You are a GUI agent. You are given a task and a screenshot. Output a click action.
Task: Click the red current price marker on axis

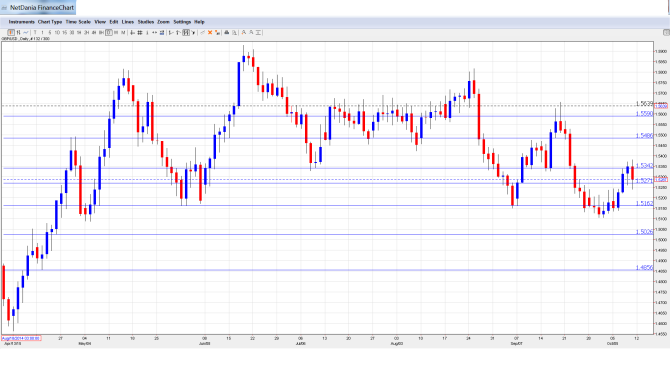click(661, 180)
